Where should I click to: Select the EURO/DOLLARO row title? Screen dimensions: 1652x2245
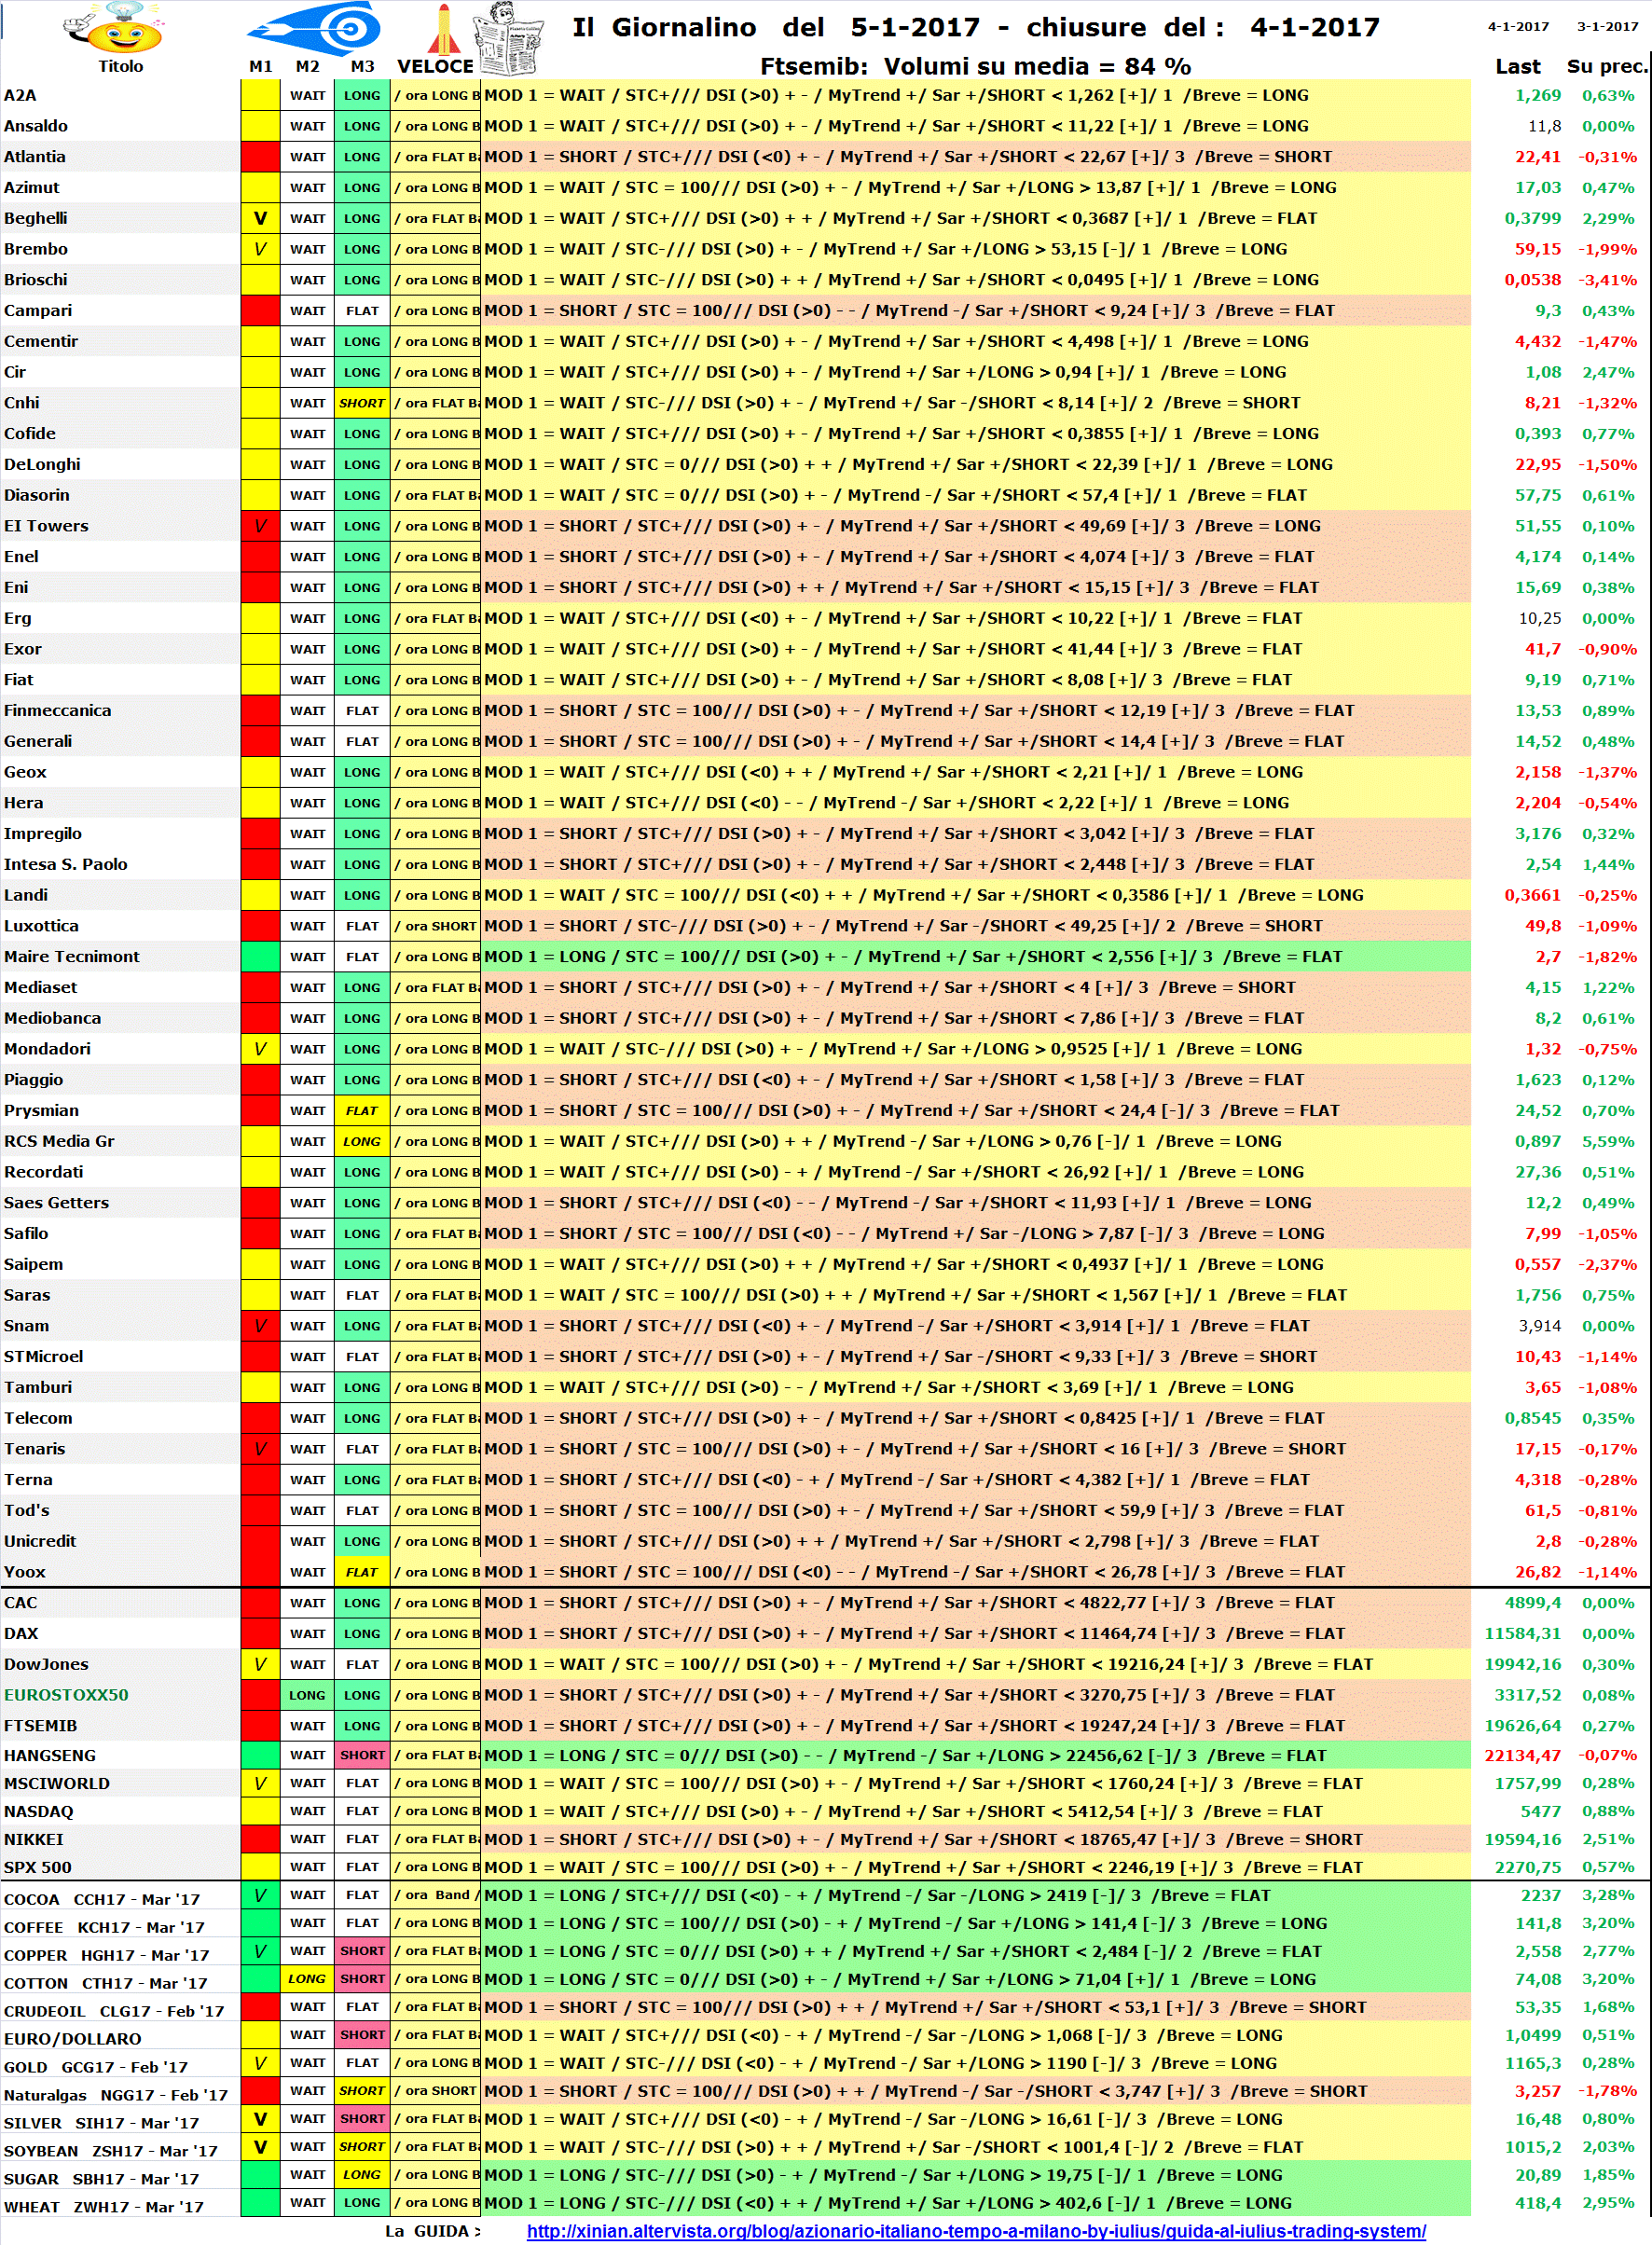[72, 2039]
